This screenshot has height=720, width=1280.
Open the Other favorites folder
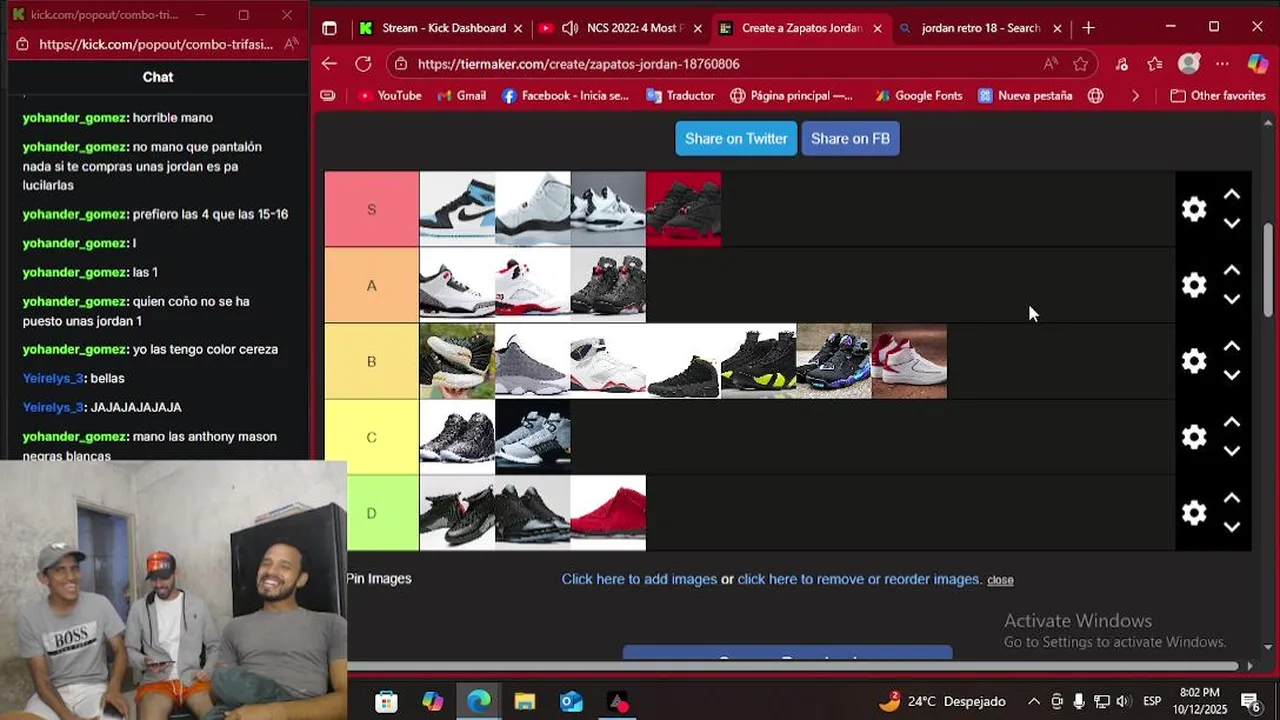[1218, 96]
